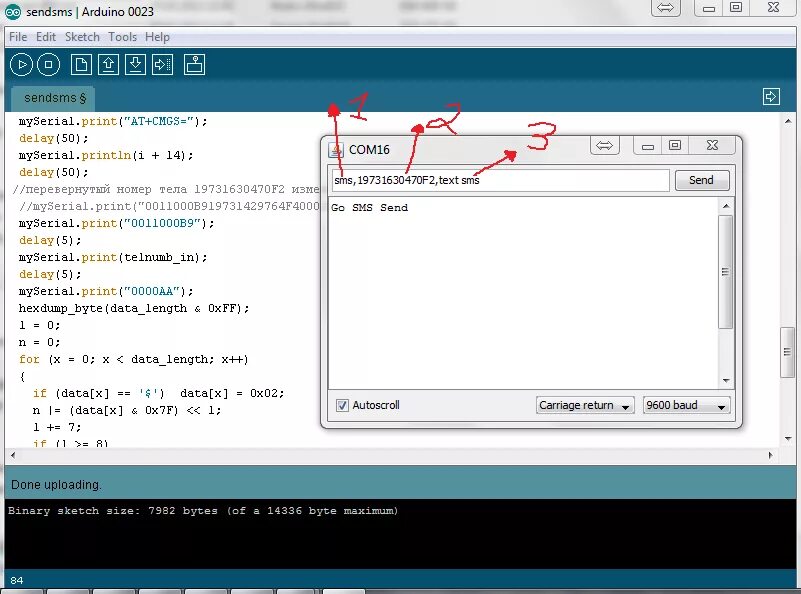
Task: Click the 'l = 0;' code line
Action: click(39, 325)
